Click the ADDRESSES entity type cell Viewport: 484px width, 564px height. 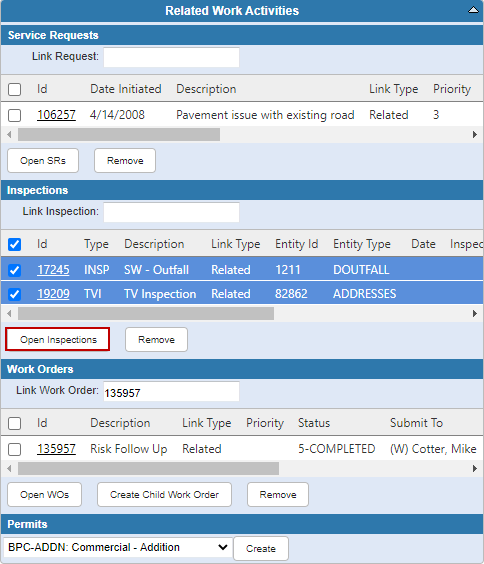[x=365, y=294]
